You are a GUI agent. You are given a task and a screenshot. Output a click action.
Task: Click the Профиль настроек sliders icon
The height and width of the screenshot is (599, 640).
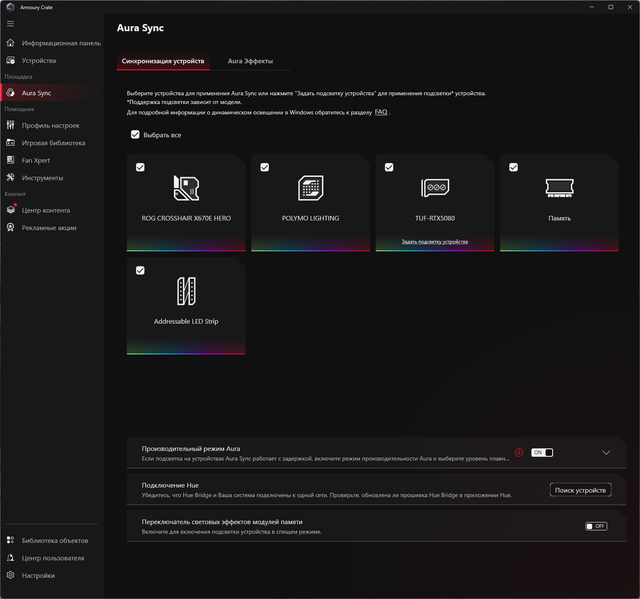coord(11,125)
